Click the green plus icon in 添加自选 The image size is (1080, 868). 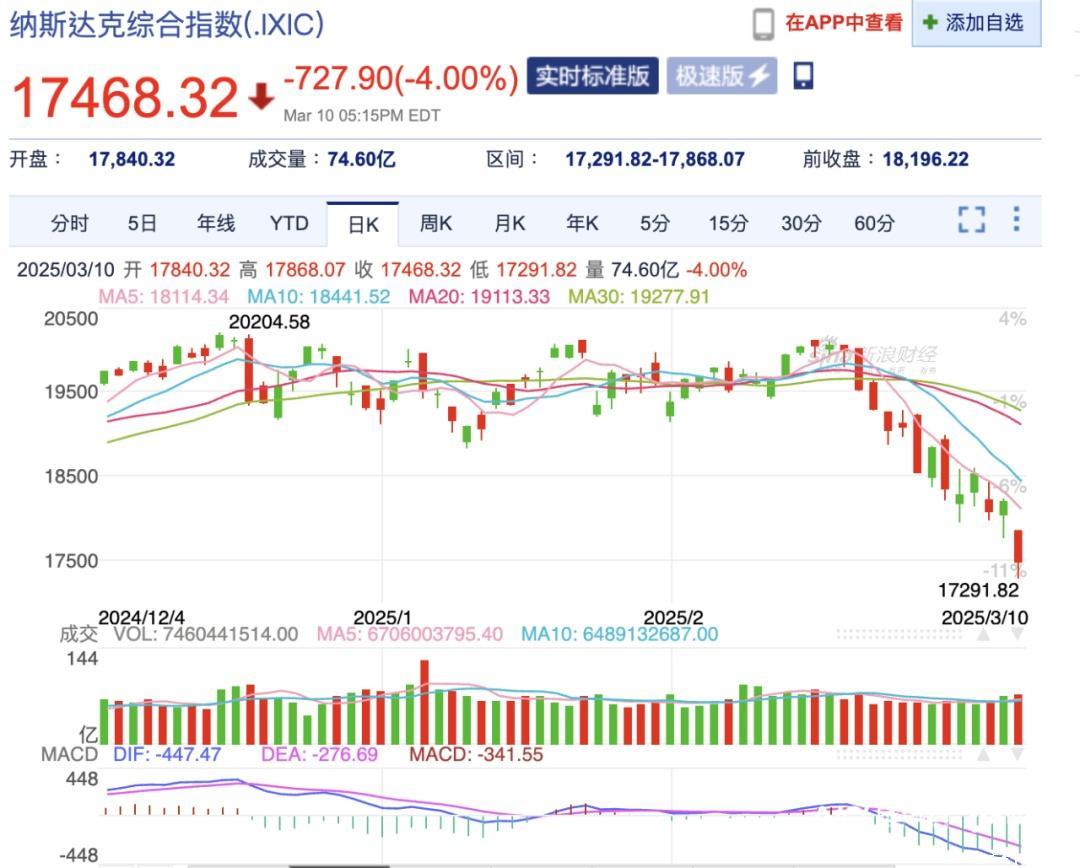click(x=930, y=23)
